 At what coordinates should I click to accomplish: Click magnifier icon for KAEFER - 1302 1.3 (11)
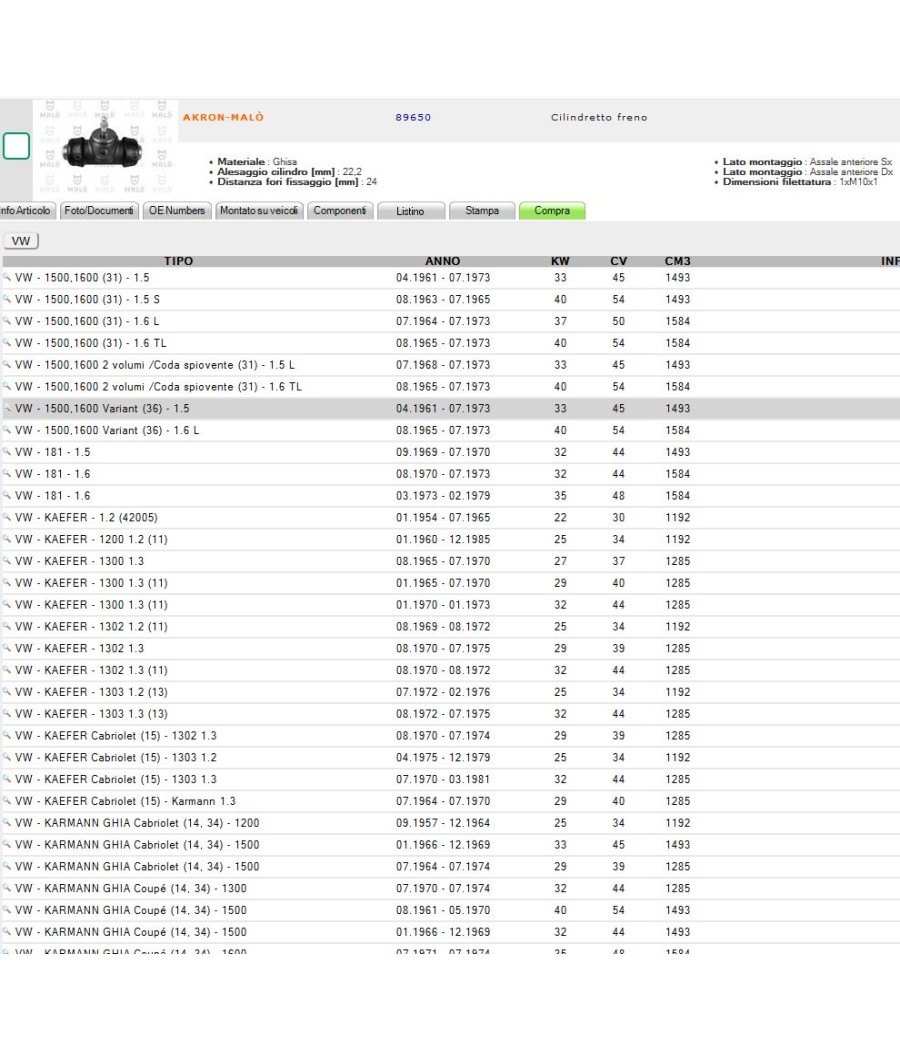[7, 670]
